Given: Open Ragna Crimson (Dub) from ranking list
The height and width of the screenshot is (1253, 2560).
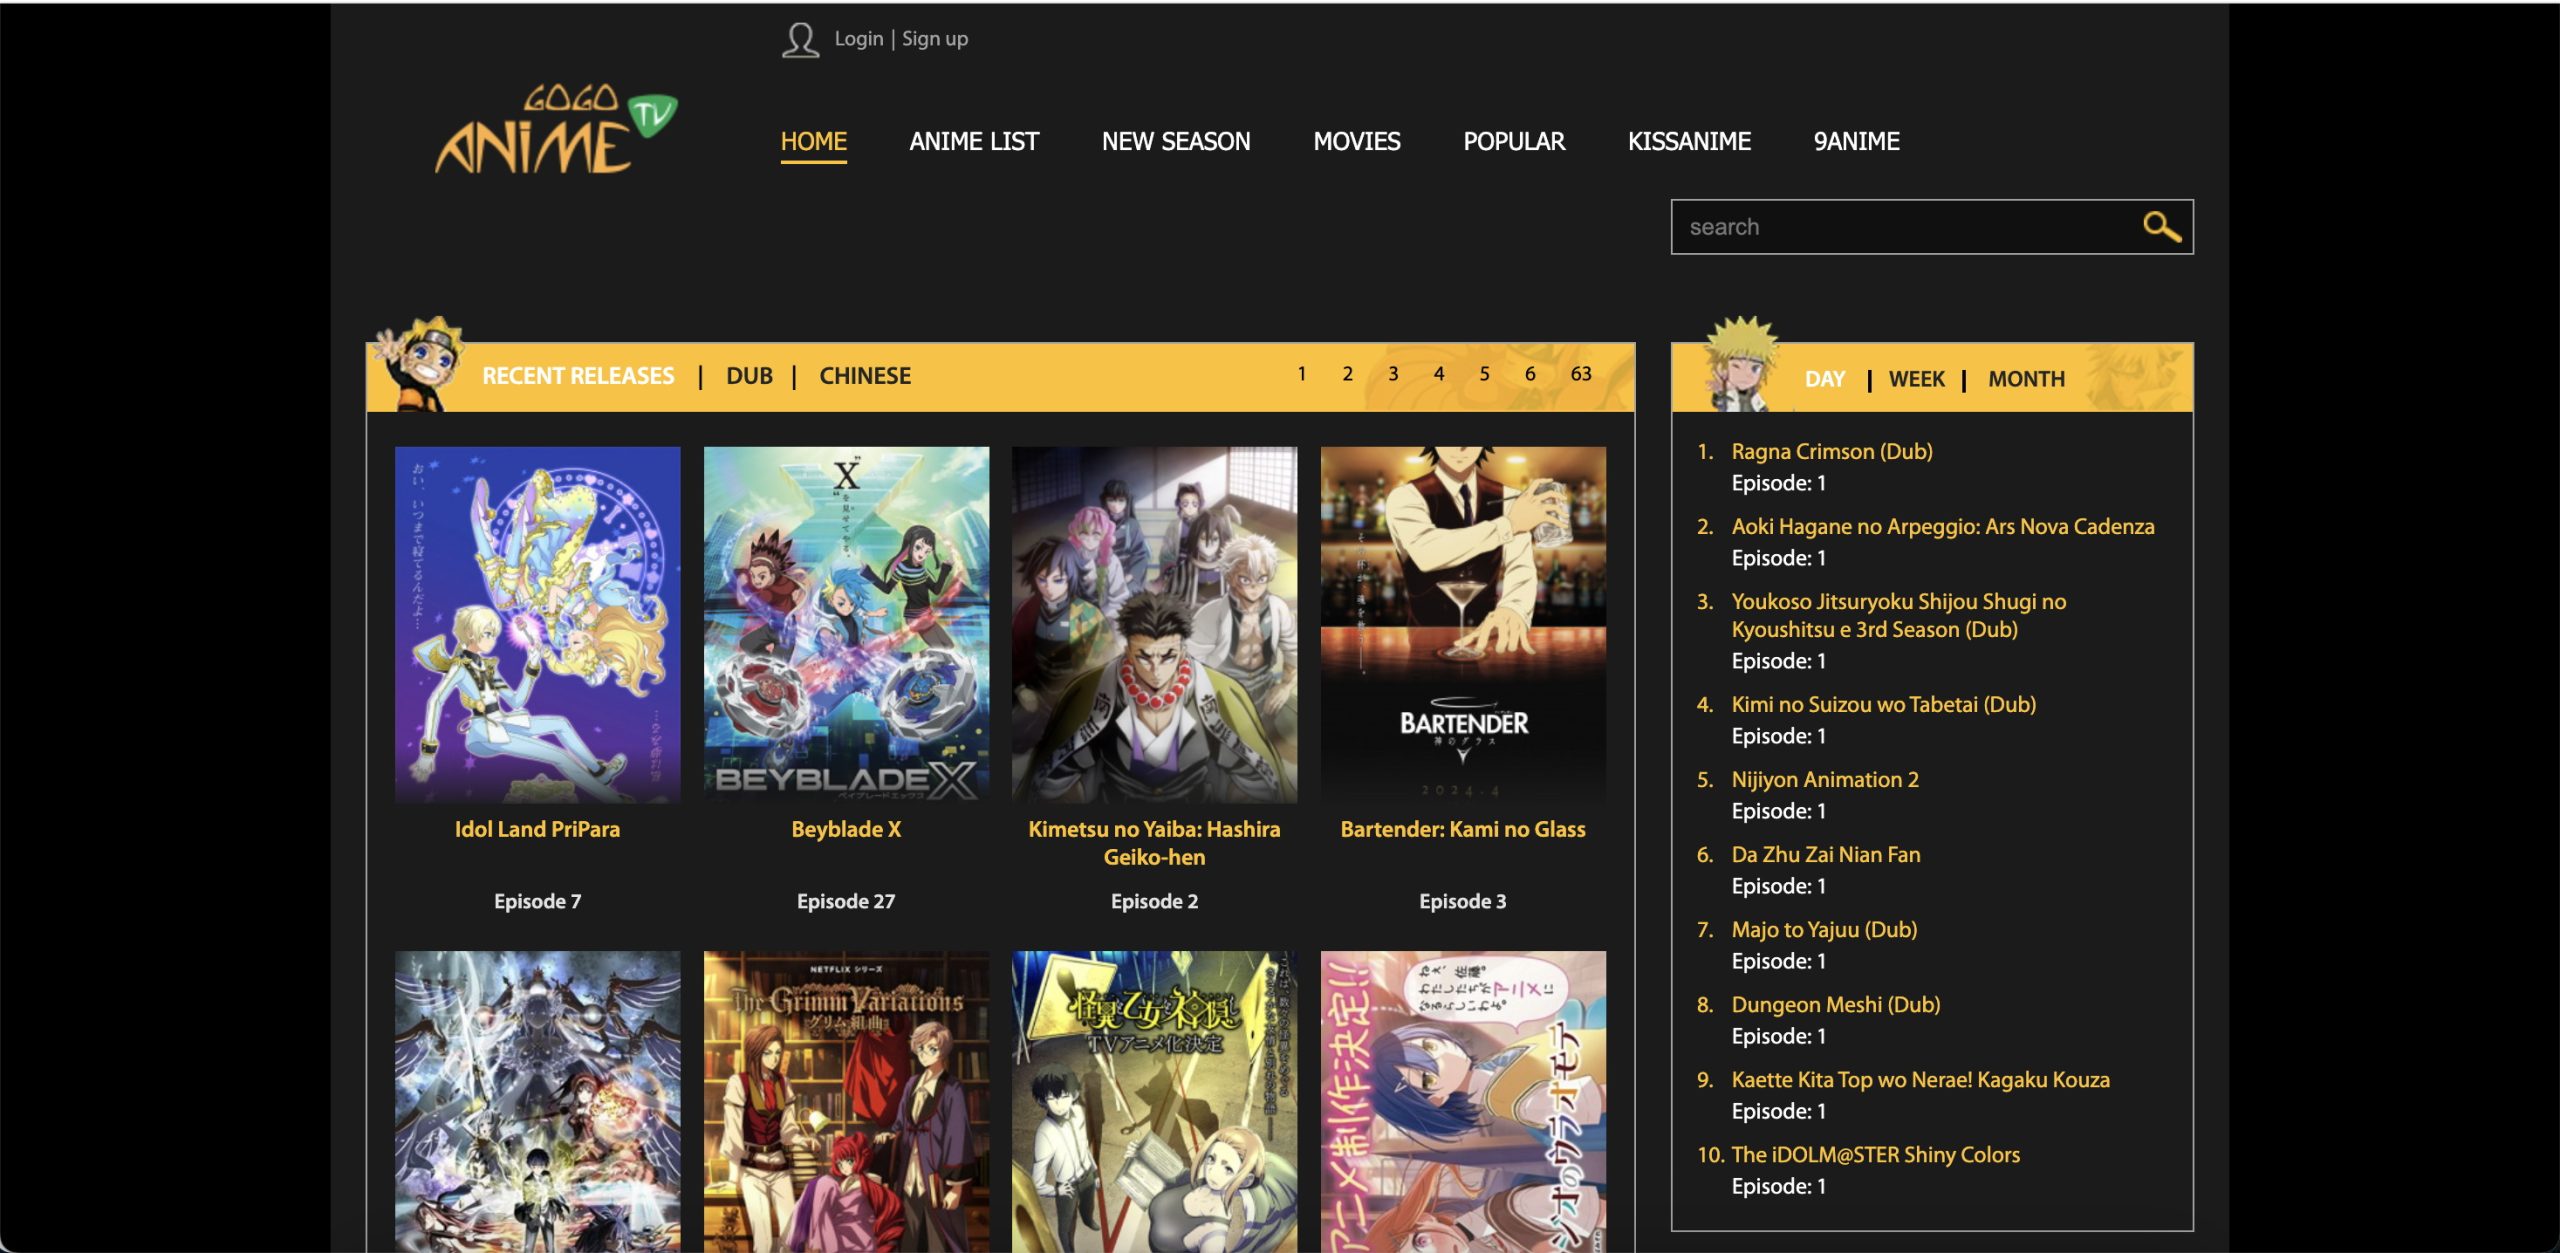Looking at the screenshot, I should point(1832,451).
